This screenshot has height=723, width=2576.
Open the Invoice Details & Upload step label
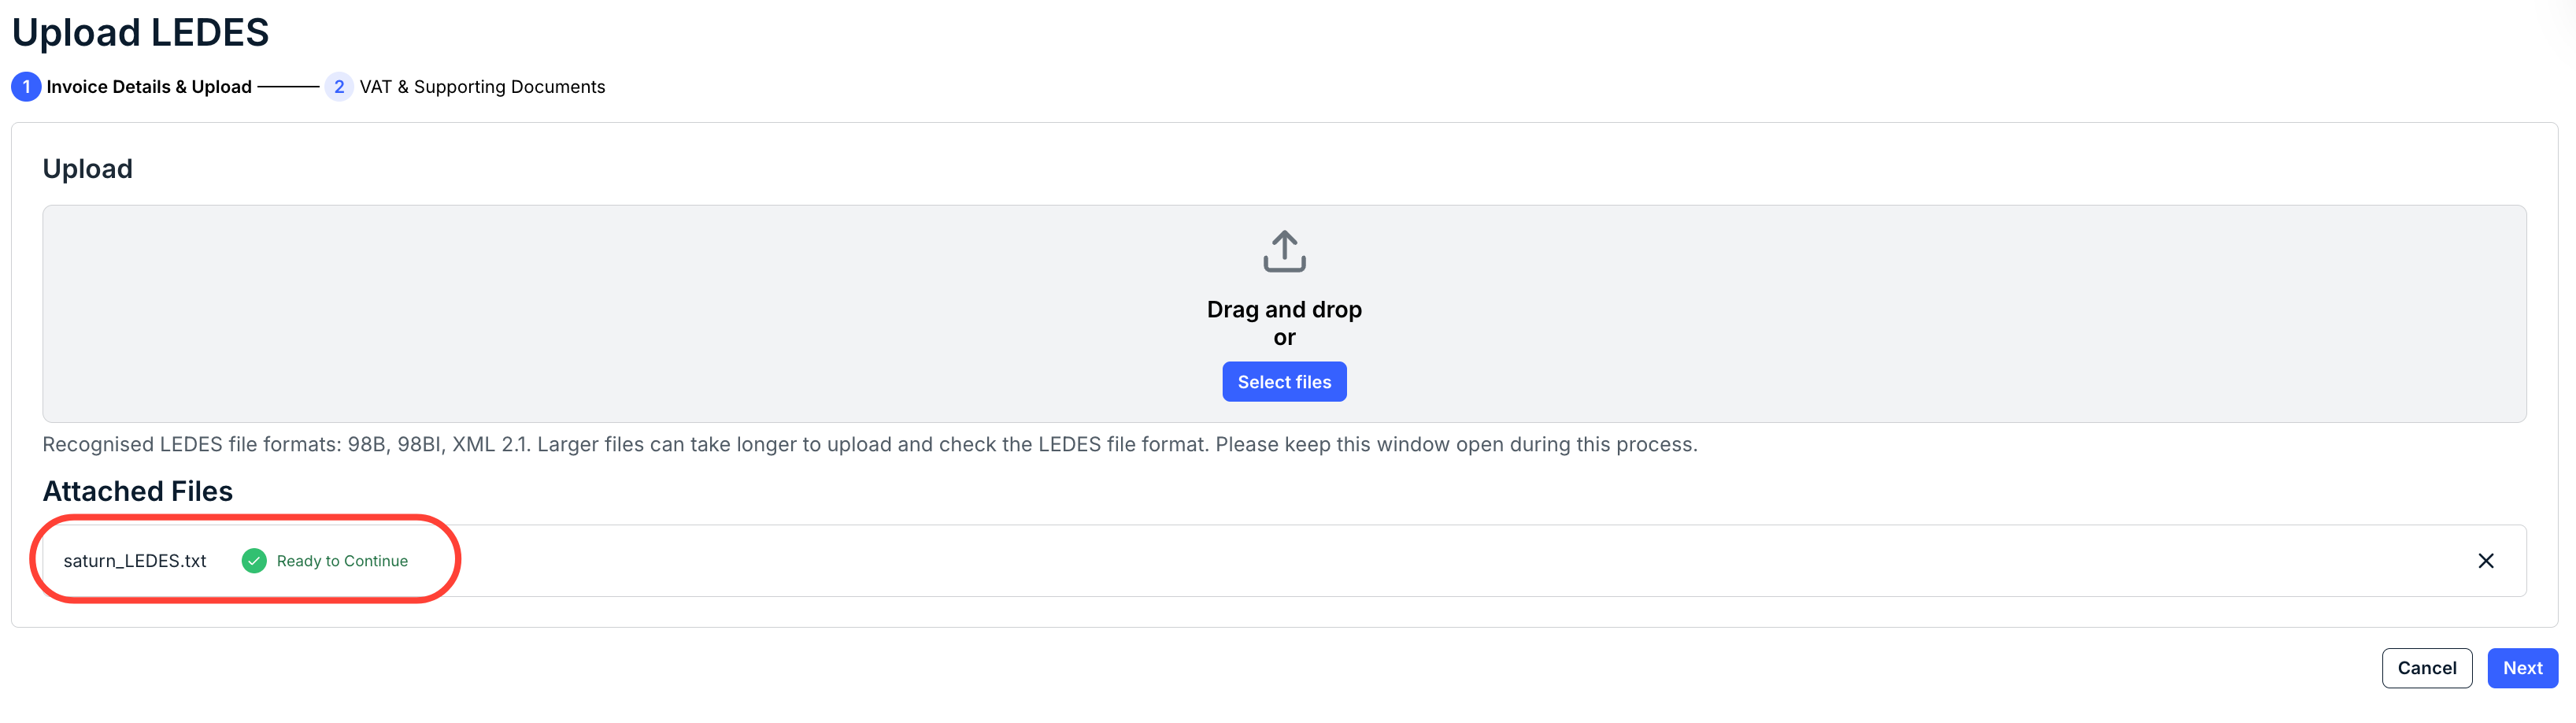149,87
